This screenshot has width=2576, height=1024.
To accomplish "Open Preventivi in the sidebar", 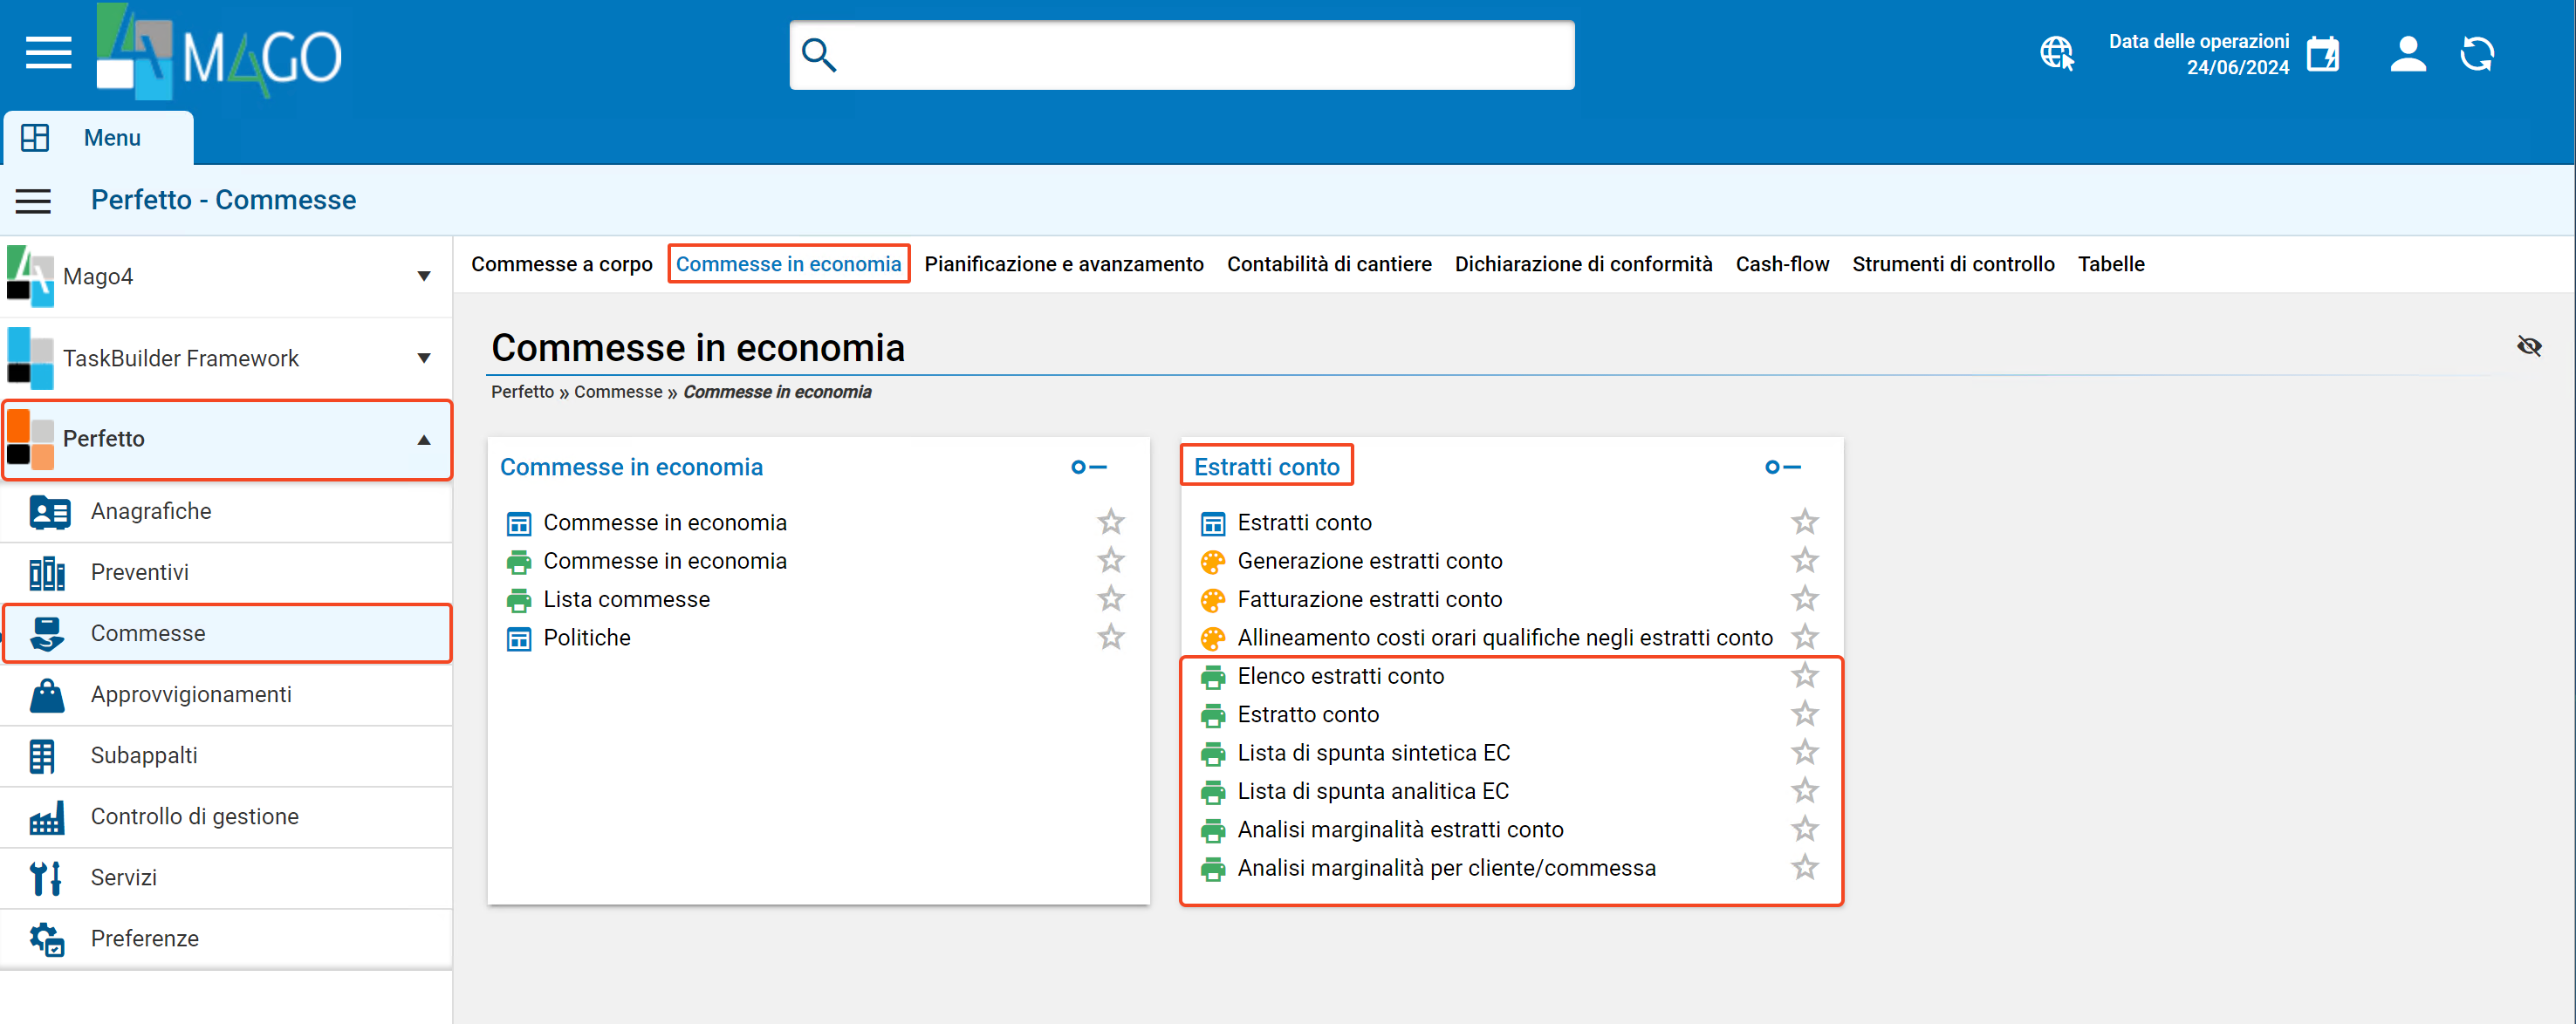I will pos(227,573).
